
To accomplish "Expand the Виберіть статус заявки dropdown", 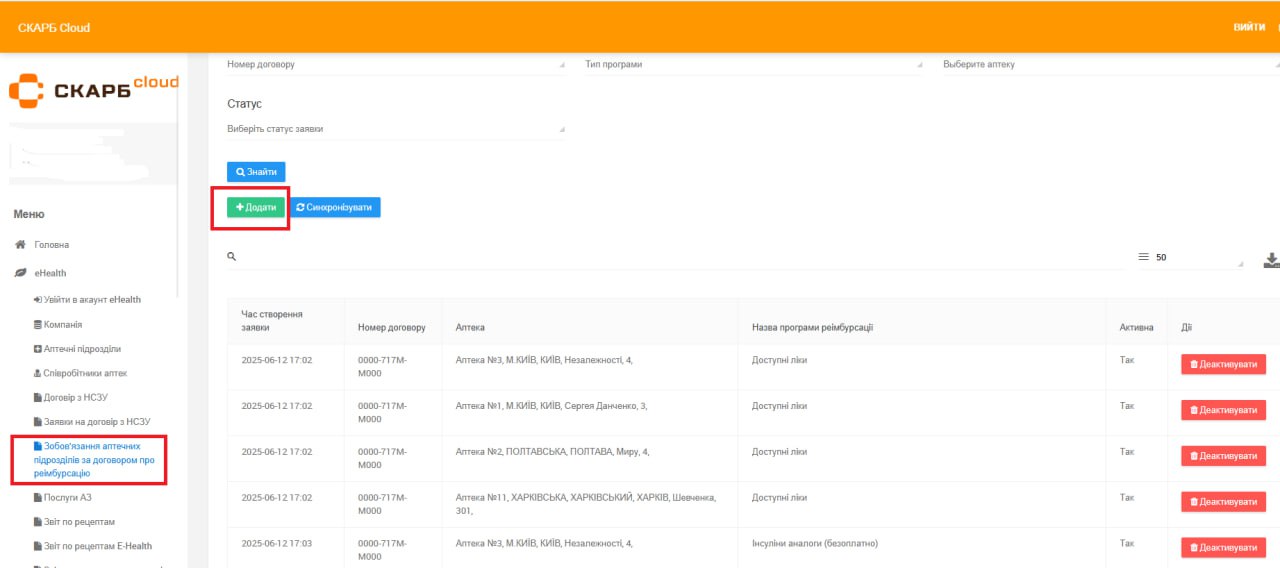I will click(x=395, y=129).
